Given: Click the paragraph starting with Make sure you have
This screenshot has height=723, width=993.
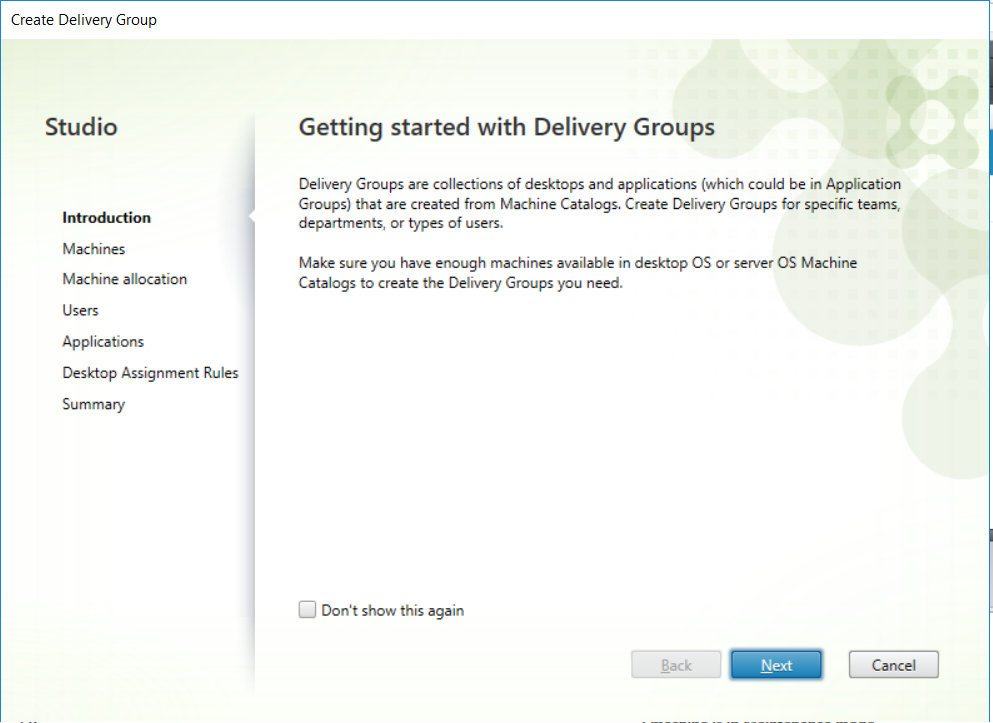Looking at the screenshot, I should [x=578, y=272].
